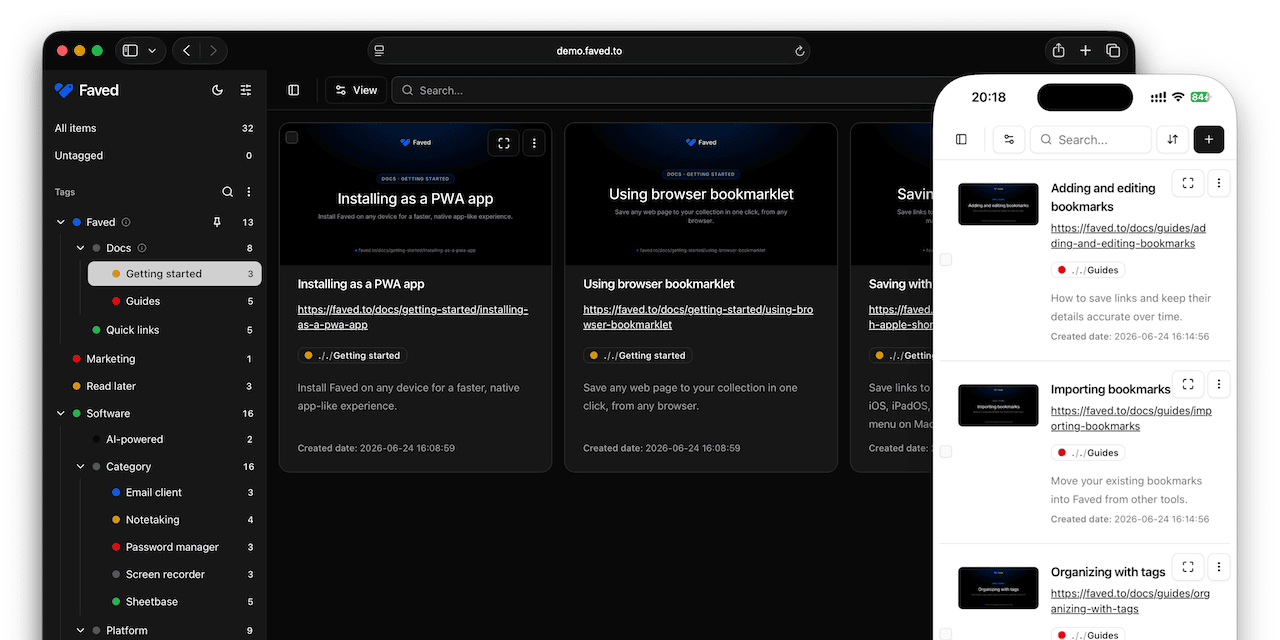
Task: Open three-dot menu for Importing bookmarks
Action: pos(1218,383)
